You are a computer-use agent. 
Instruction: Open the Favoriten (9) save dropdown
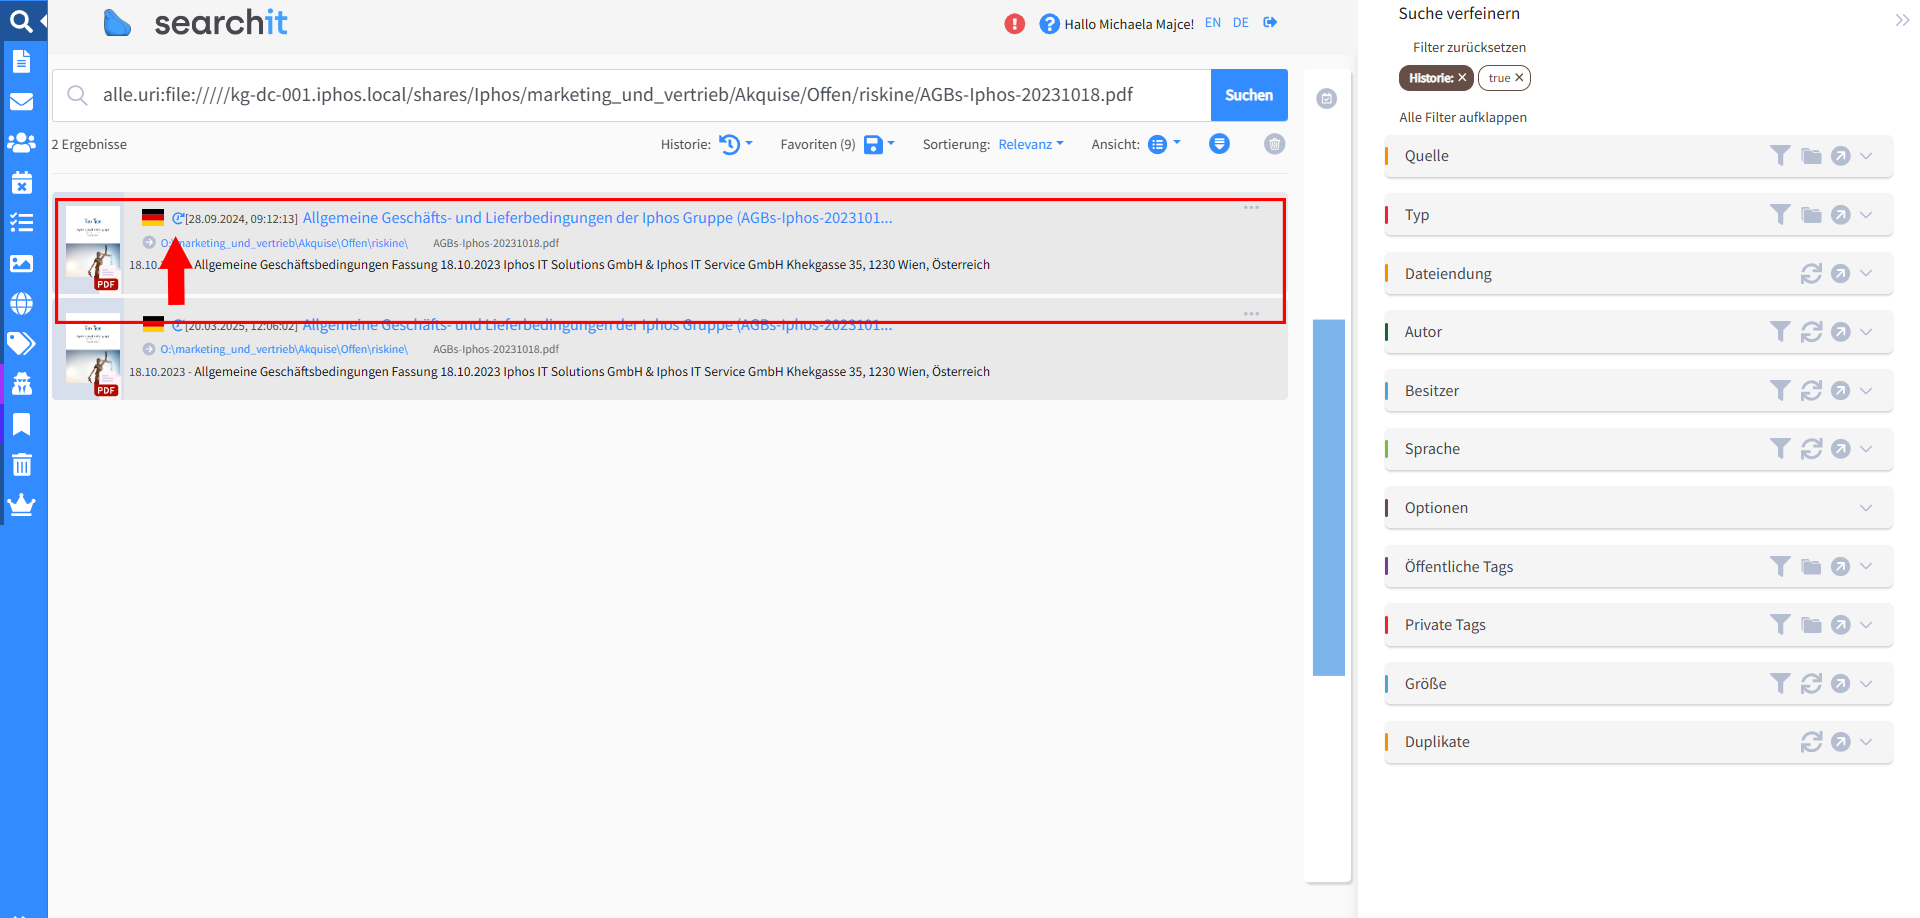(x=879, y=144)
